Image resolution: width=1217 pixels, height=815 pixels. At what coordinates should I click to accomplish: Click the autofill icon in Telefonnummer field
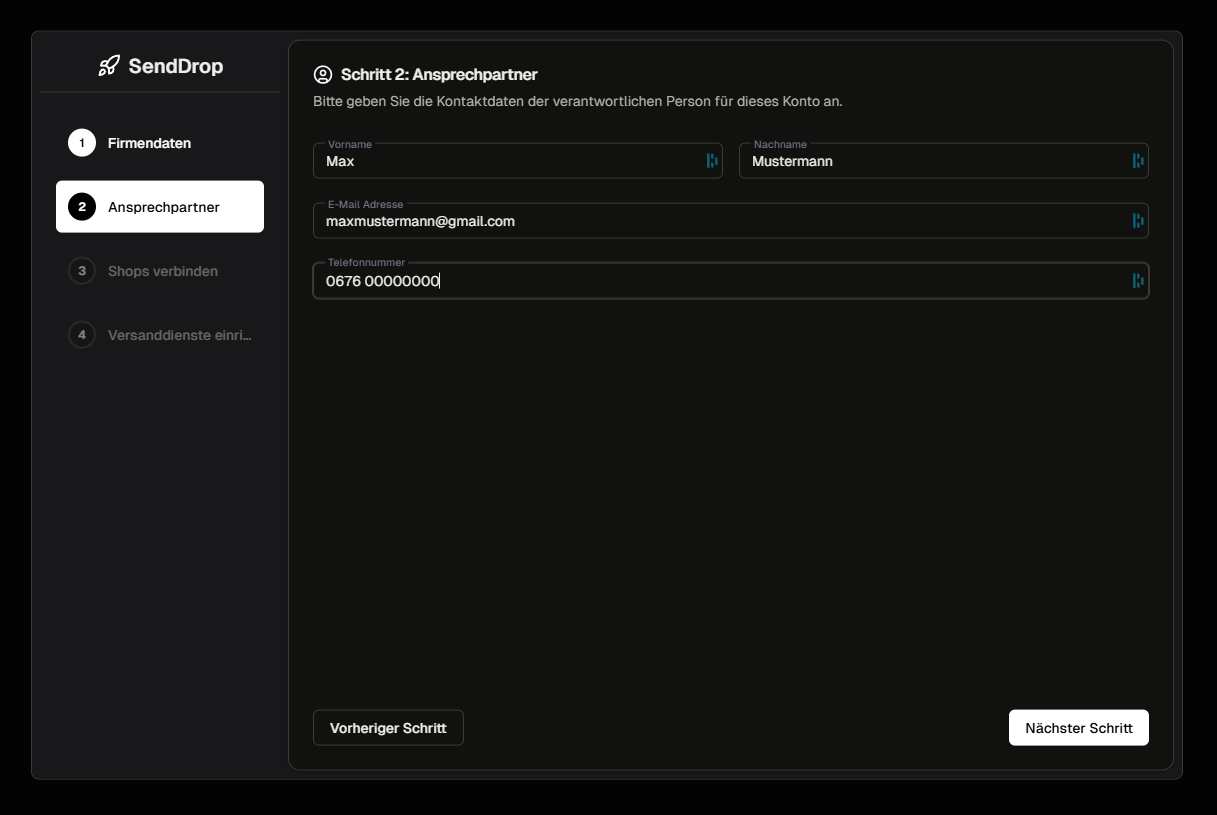(x=1138, y=281)
